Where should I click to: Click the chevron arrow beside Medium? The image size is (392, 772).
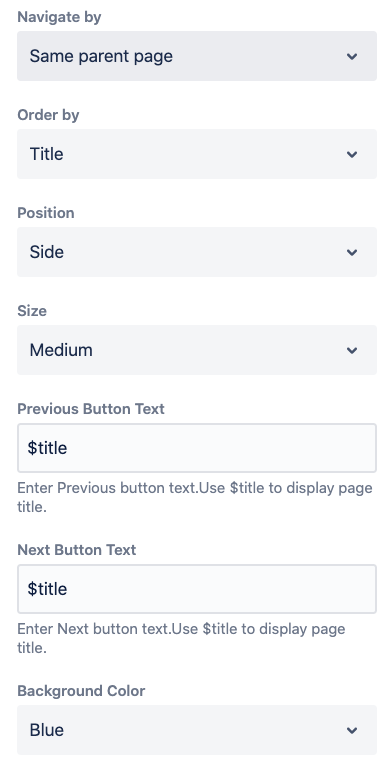[x=352, y=350]
